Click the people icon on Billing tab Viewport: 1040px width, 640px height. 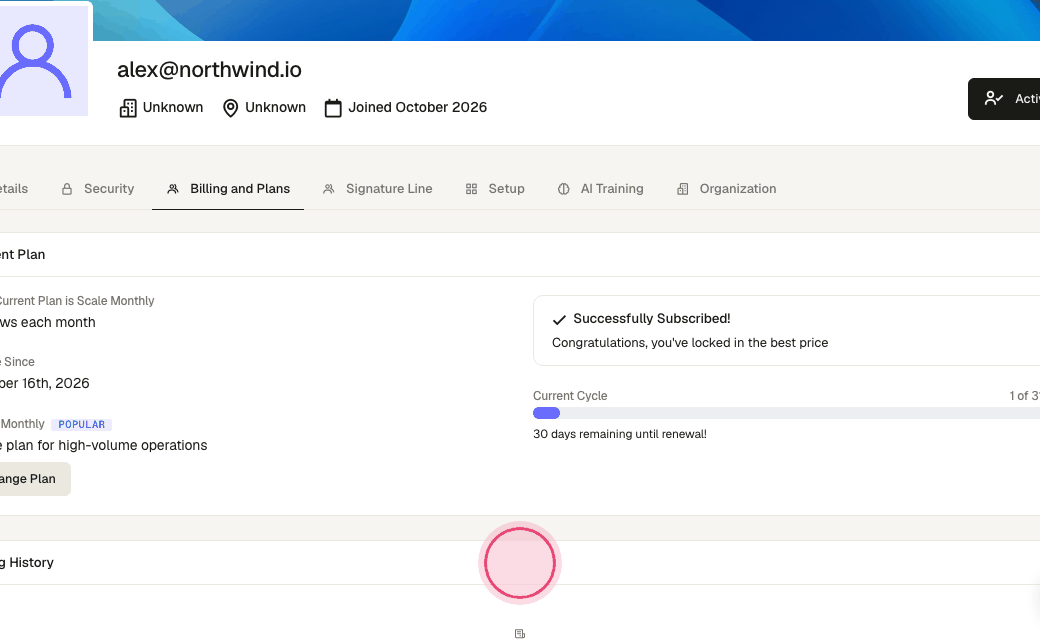click(173, 189)
